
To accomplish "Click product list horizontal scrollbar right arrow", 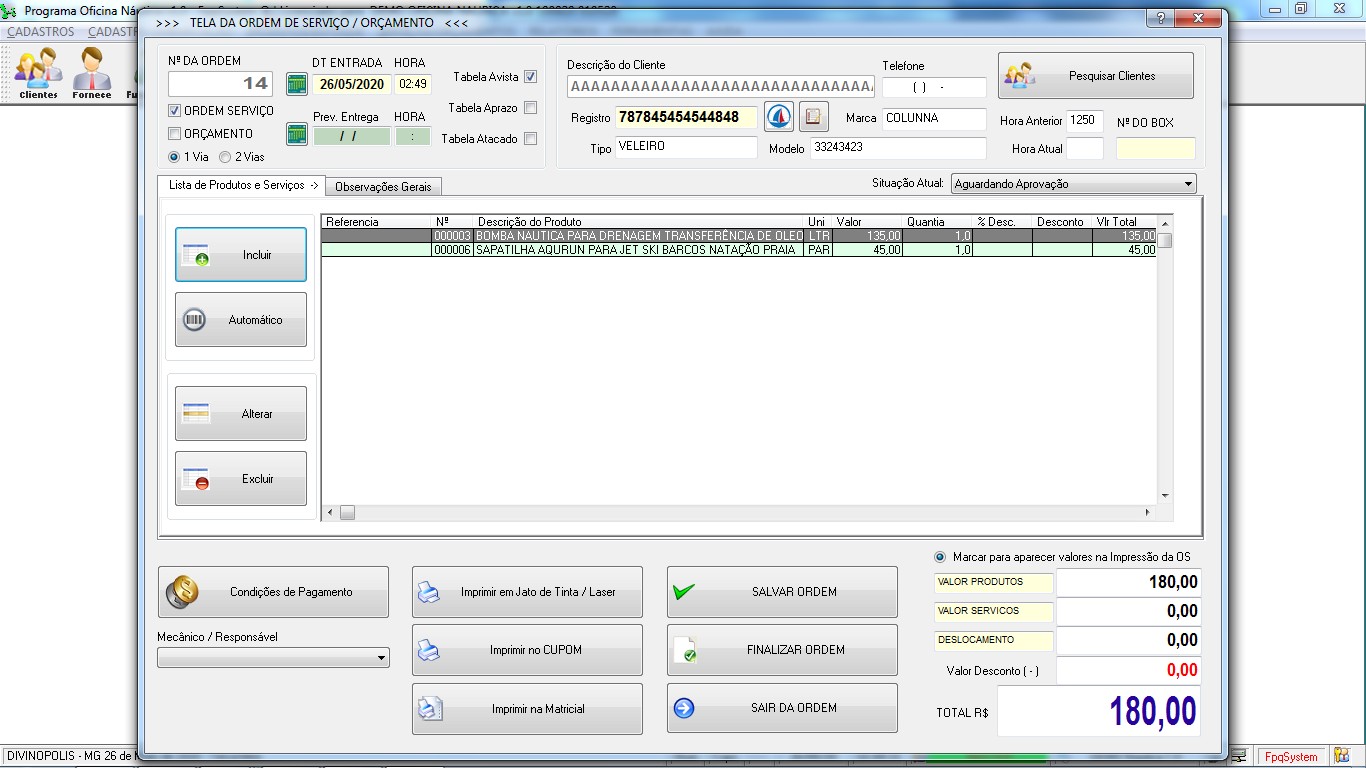I will click(x=1148, y=513).
